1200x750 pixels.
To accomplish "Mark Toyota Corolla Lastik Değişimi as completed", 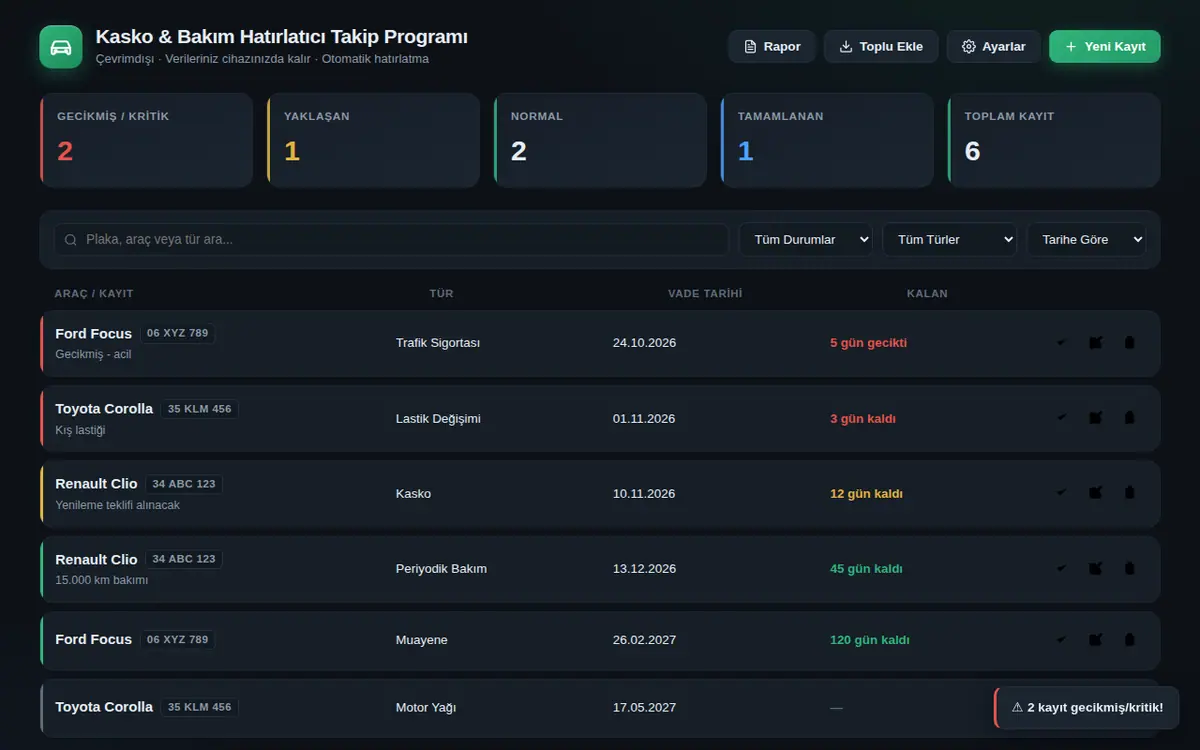I will tap(1062, 418).
